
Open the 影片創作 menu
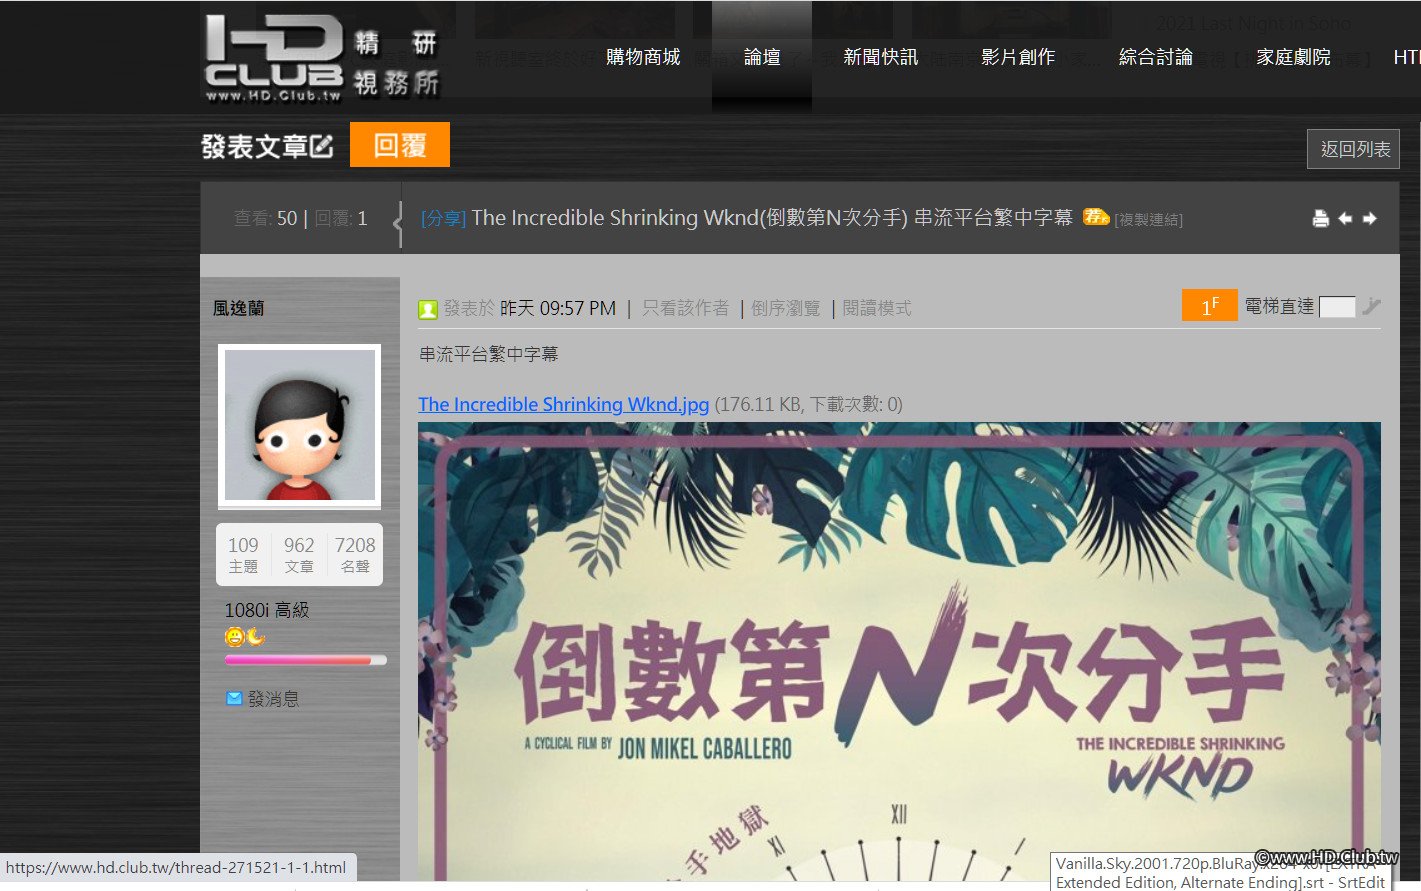point(1018,57)
